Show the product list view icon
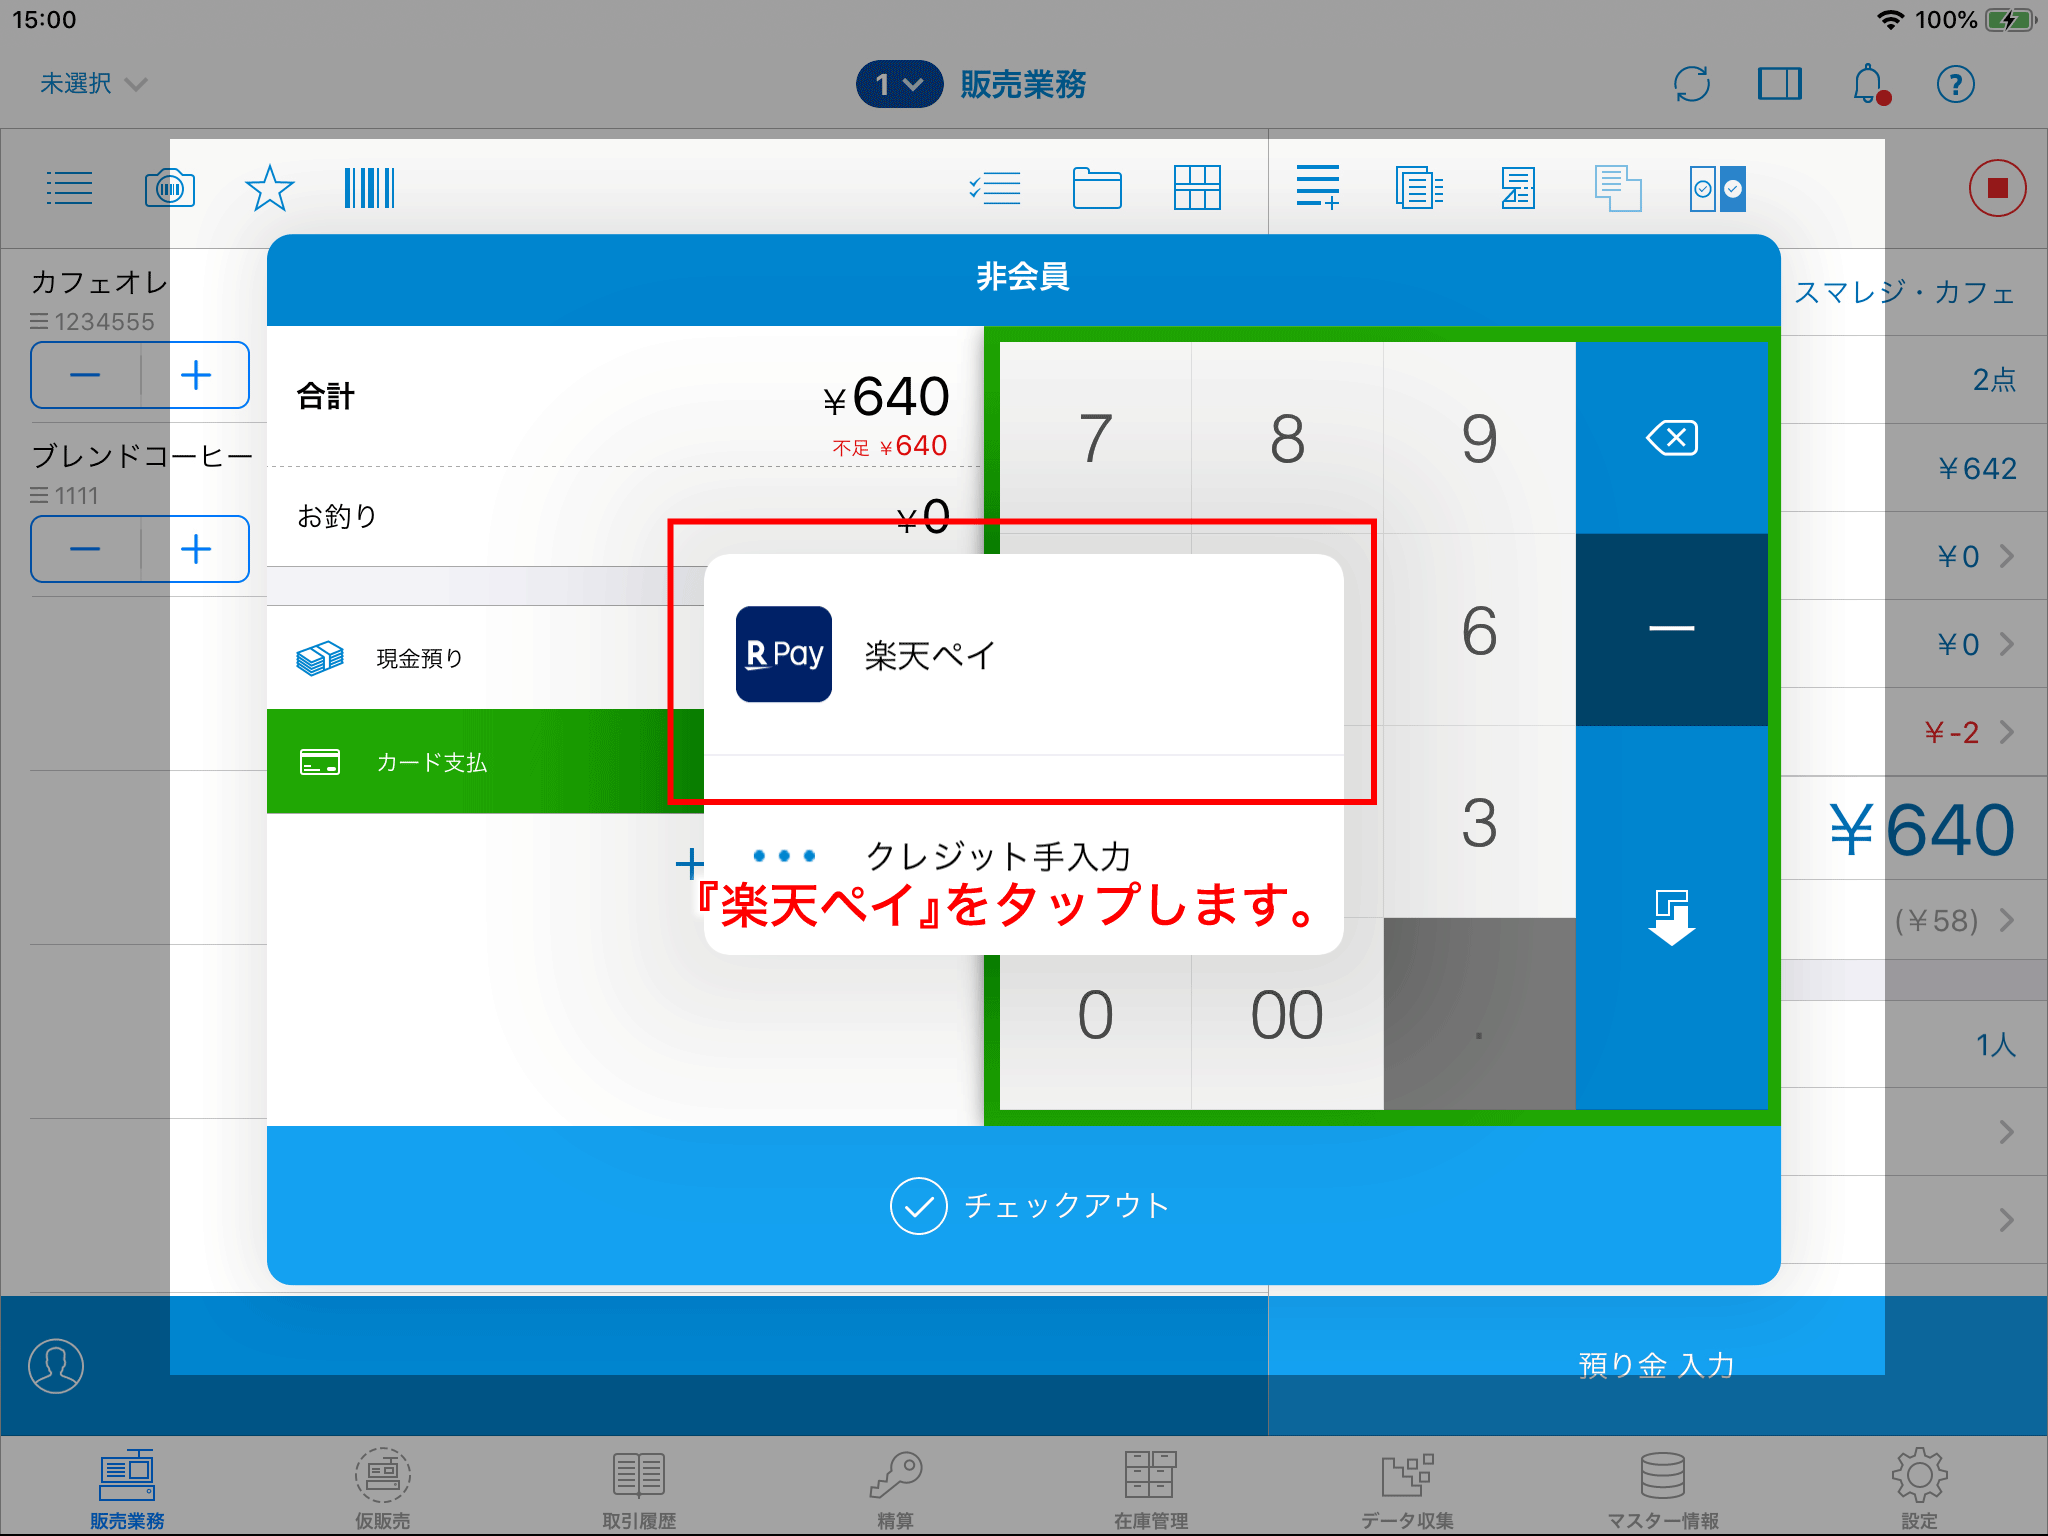The image size is (2048, 1536). click(70, 188)
